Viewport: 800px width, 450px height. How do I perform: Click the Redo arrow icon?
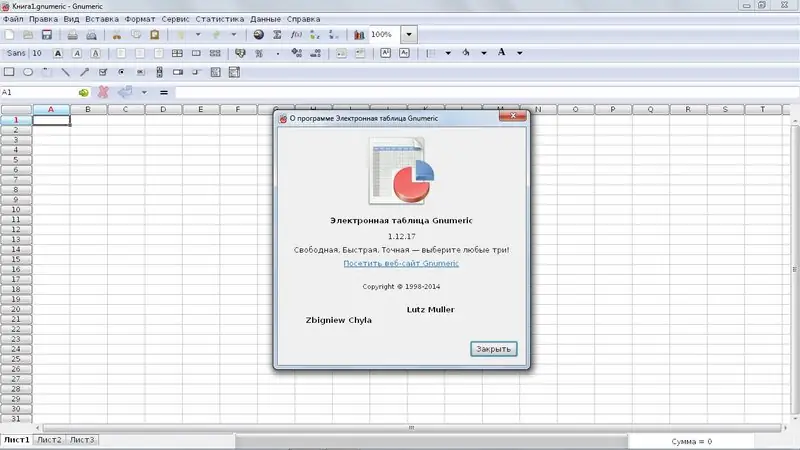pyautogui.click(x=216, y=35)
